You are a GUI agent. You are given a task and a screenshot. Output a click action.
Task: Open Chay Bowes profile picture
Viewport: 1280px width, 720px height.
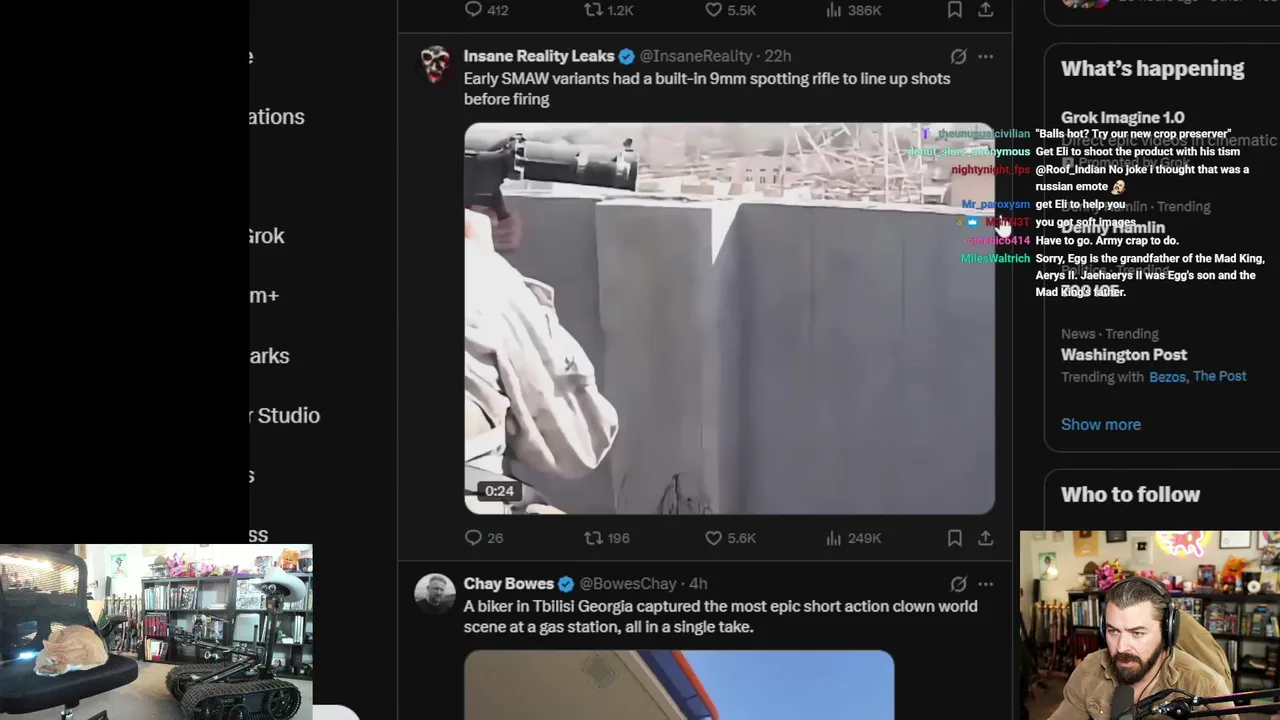tap(435, 592)
